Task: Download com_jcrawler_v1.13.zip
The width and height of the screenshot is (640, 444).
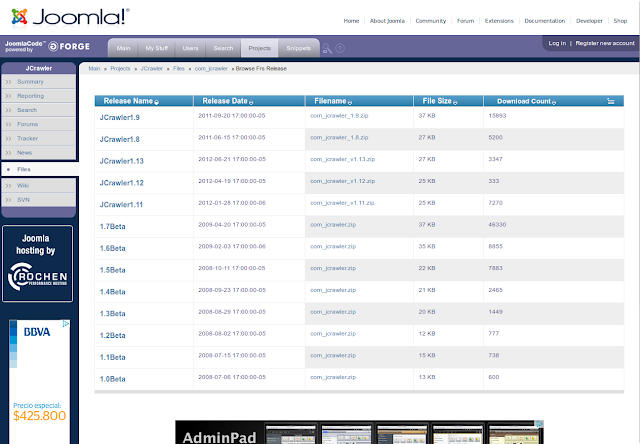Action: pyautogui.click(x=342, y=159)
